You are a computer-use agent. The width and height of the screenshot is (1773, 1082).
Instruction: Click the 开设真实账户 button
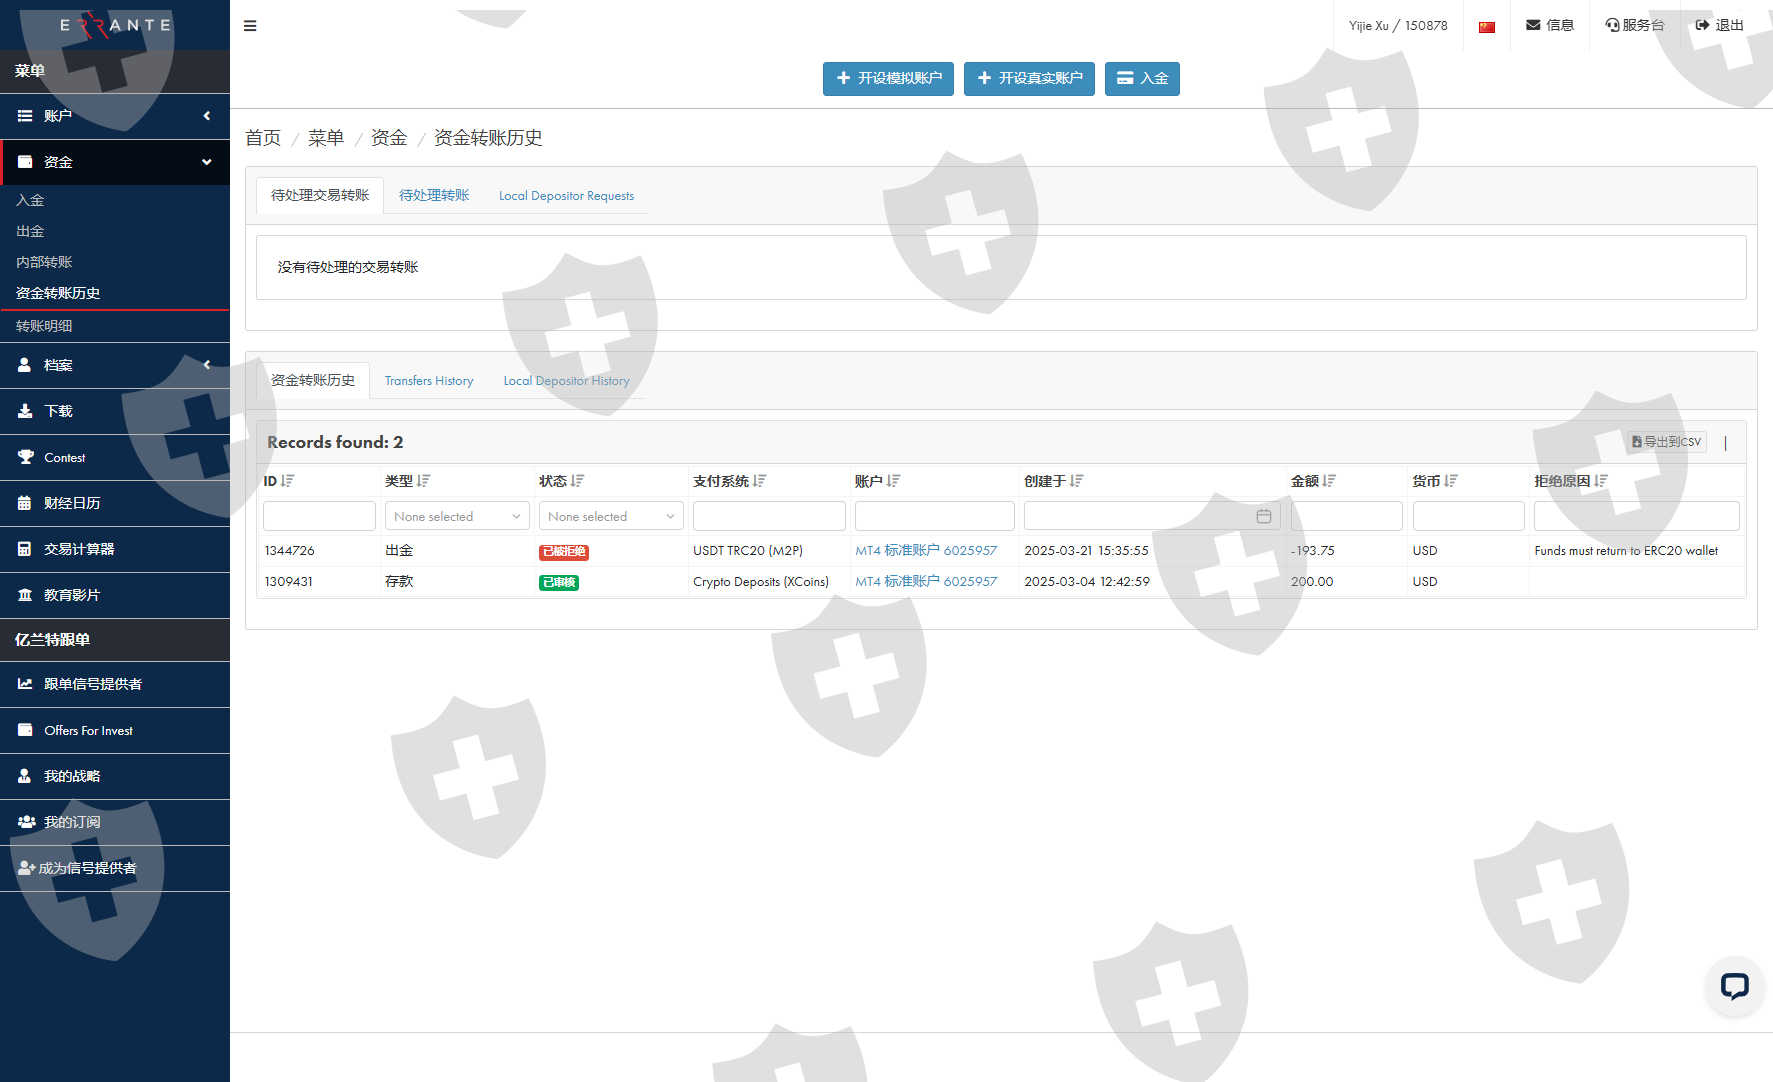(x=1029, y=78)
